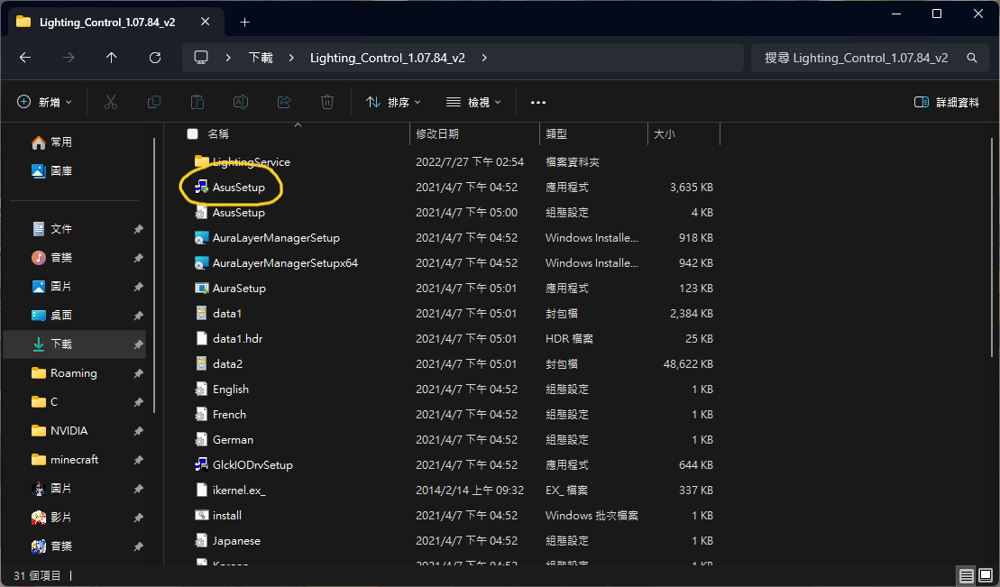Toggle the Details pane (詳細資料)
This screenshot has height=587, width=1000.
[946, 102]
